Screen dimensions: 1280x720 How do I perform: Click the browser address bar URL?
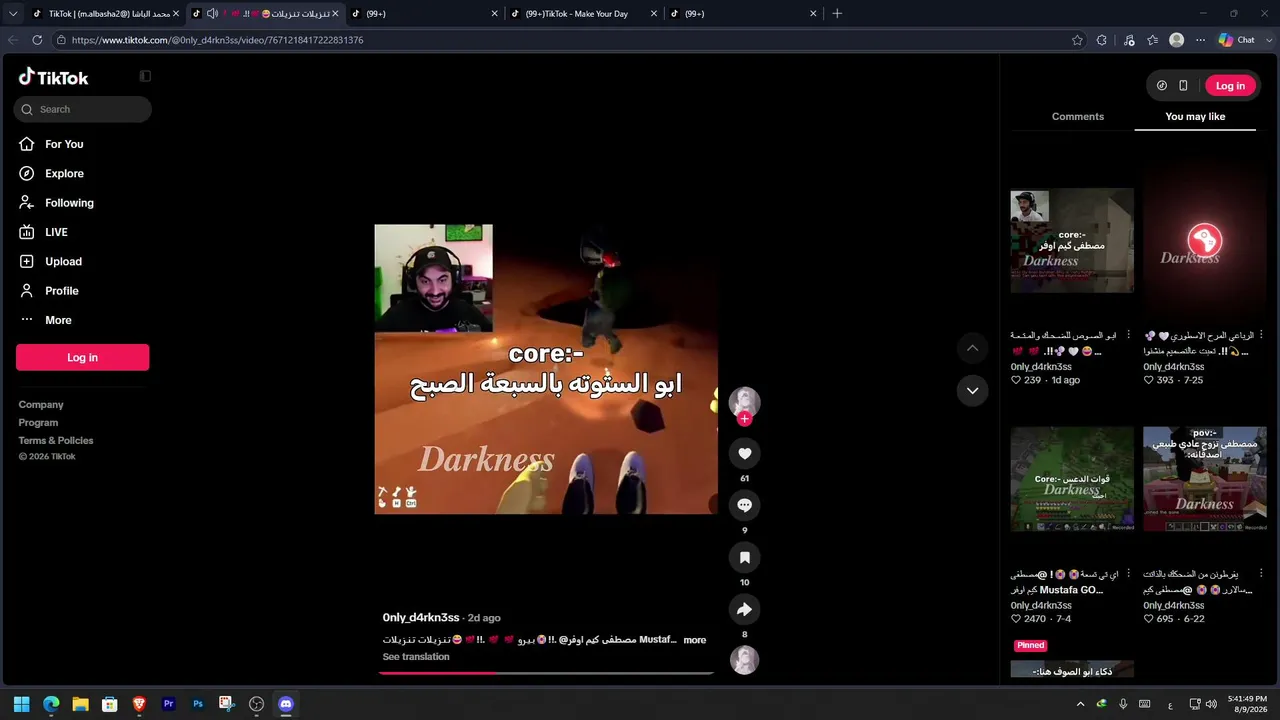tap(217, 40)
